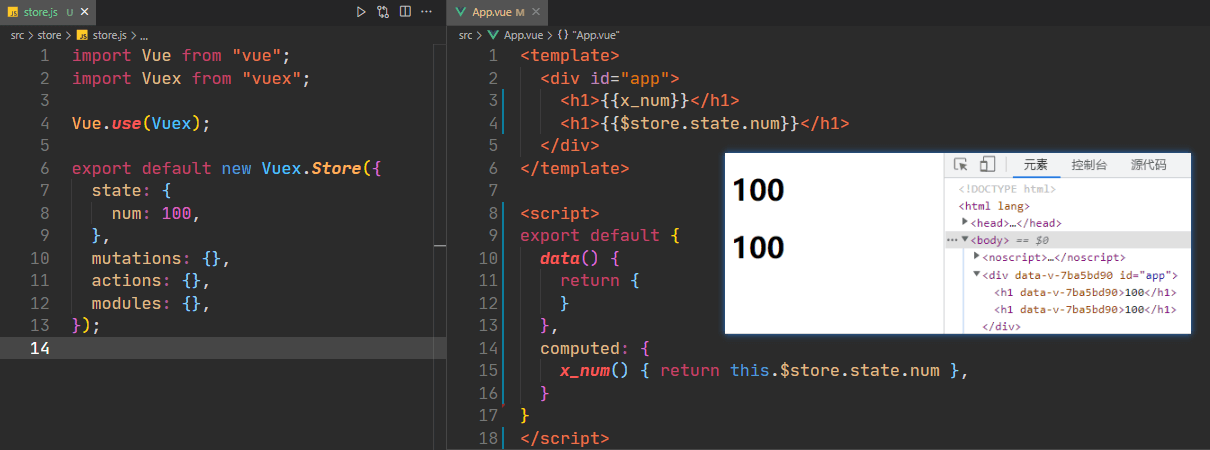The height and width of the screenshot is (450, 1210).
Task: Click the {} "App.vue" symbol breadcrumb
Action: 587,35
